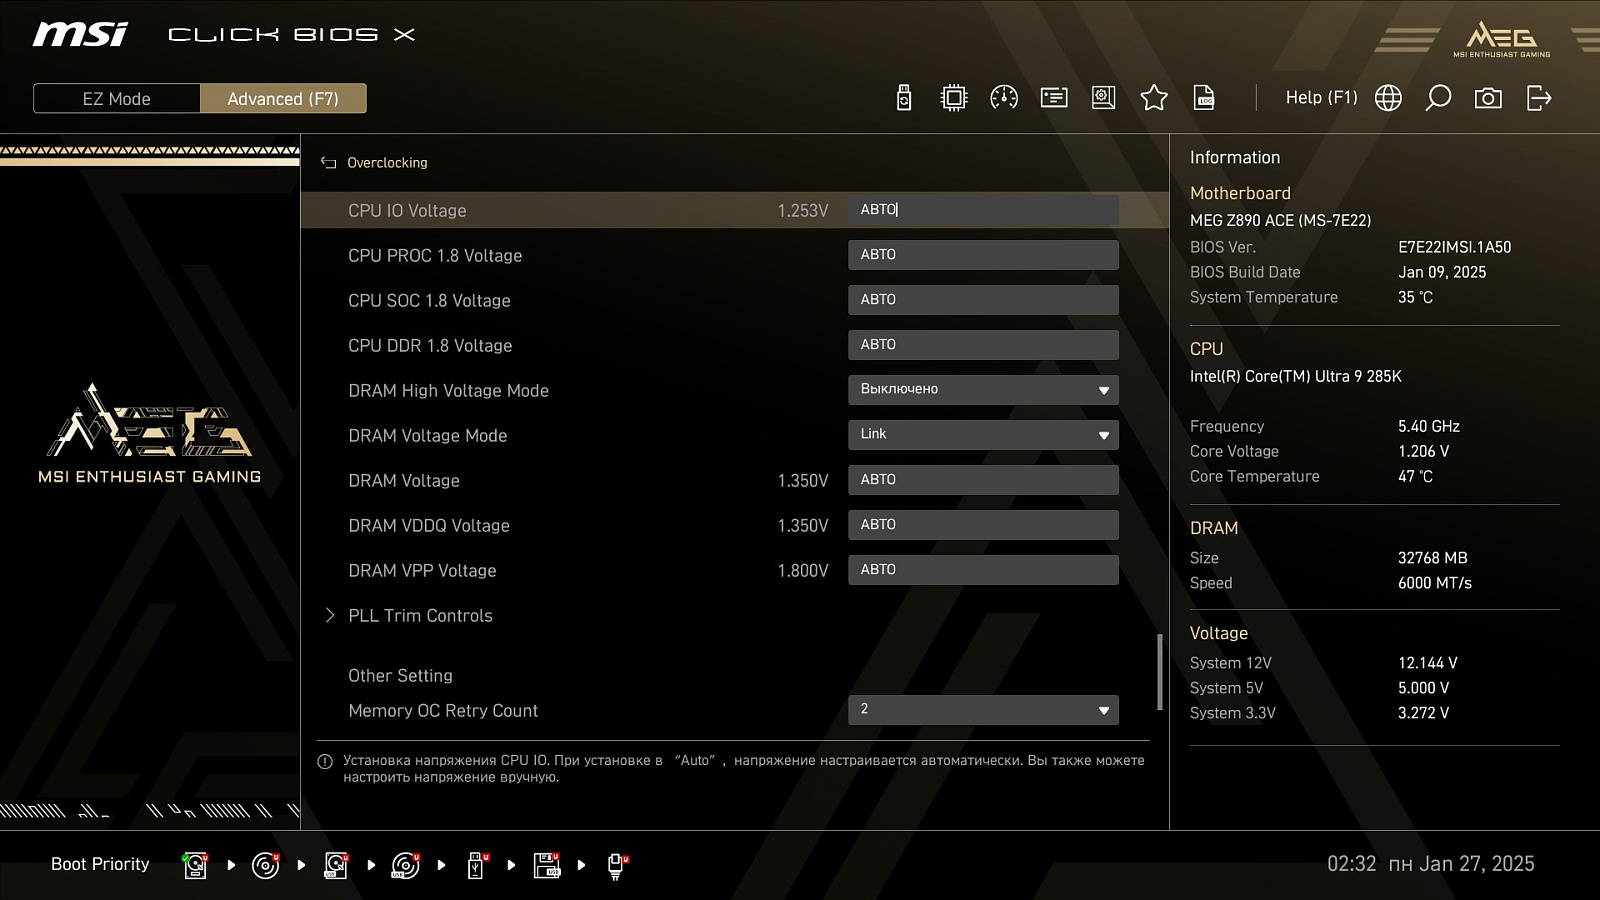This screenshot has width=1600, height=900.
Task: Click the 1.800V DRAM VPP reading
Action: [x=803, y=571]
